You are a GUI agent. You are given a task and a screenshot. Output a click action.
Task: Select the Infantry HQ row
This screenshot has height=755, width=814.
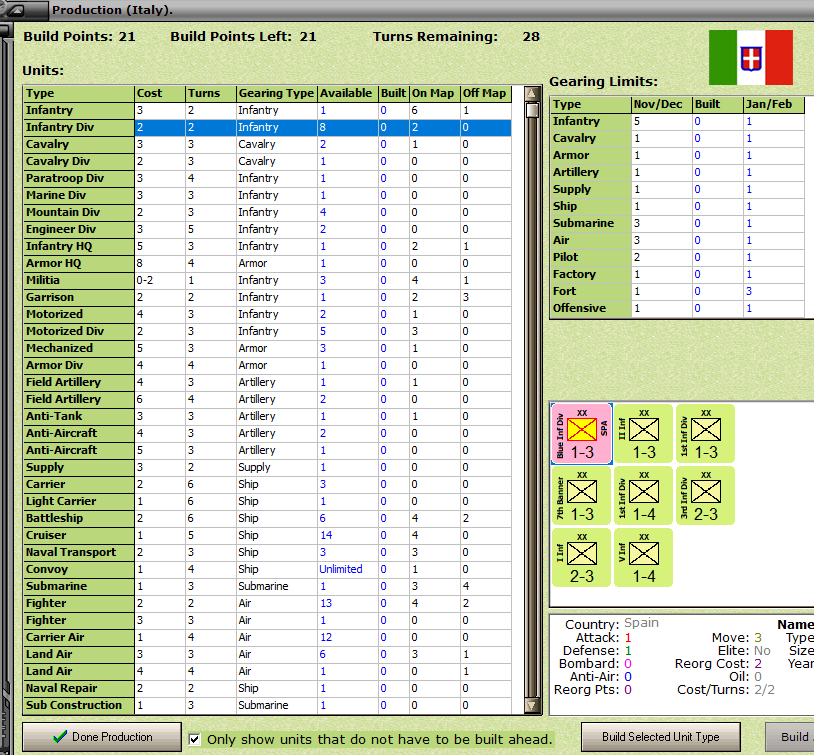click(x=268, y=246)
